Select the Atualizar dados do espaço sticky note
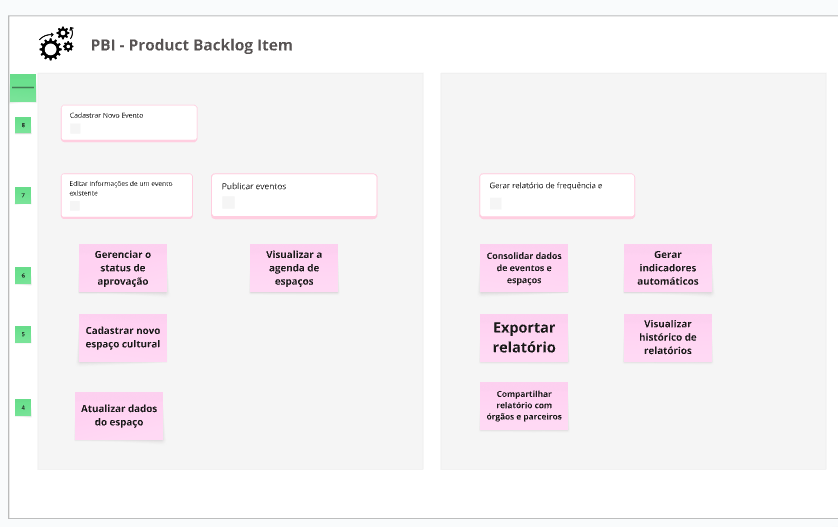Viewport: 838px width, 527px height. pyautogui.click(x=119, y=415)
